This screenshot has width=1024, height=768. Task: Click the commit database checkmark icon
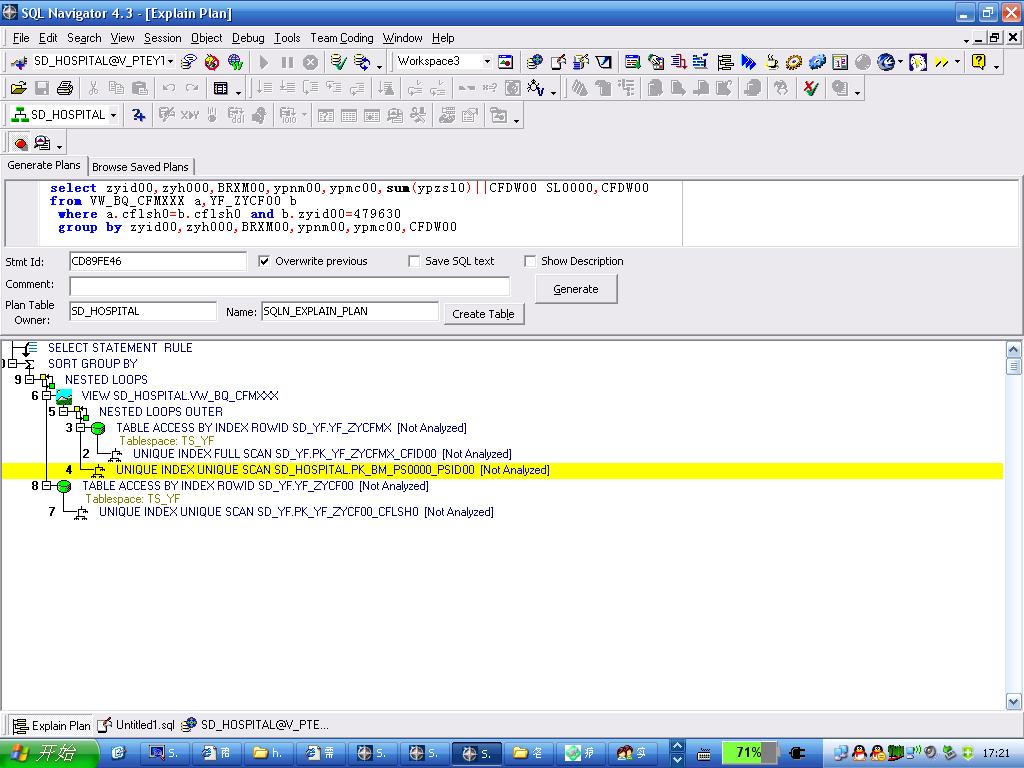[338, 62]
